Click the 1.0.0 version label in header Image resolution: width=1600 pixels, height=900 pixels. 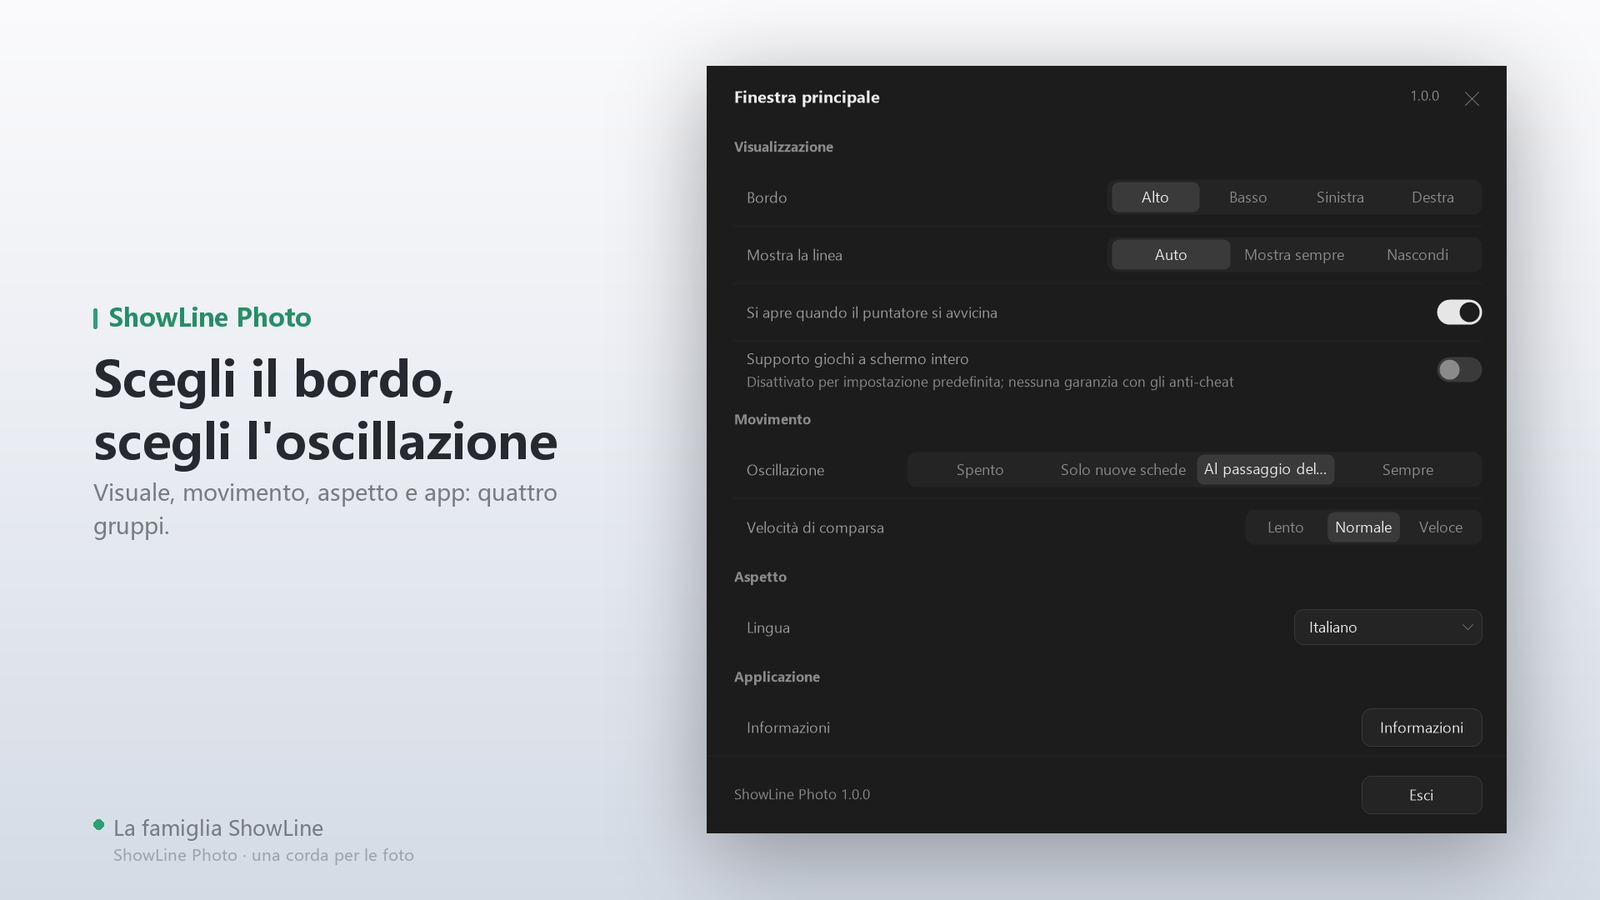[x=1424, y=96]
